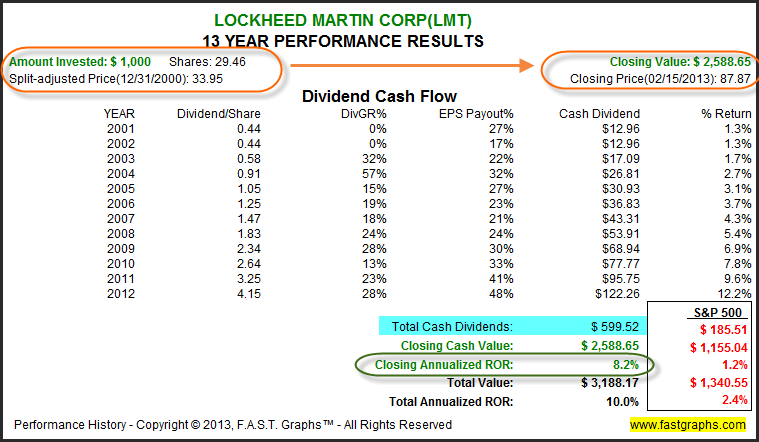Click the Total Value $ 3,188.17 amount

point(610,383)
